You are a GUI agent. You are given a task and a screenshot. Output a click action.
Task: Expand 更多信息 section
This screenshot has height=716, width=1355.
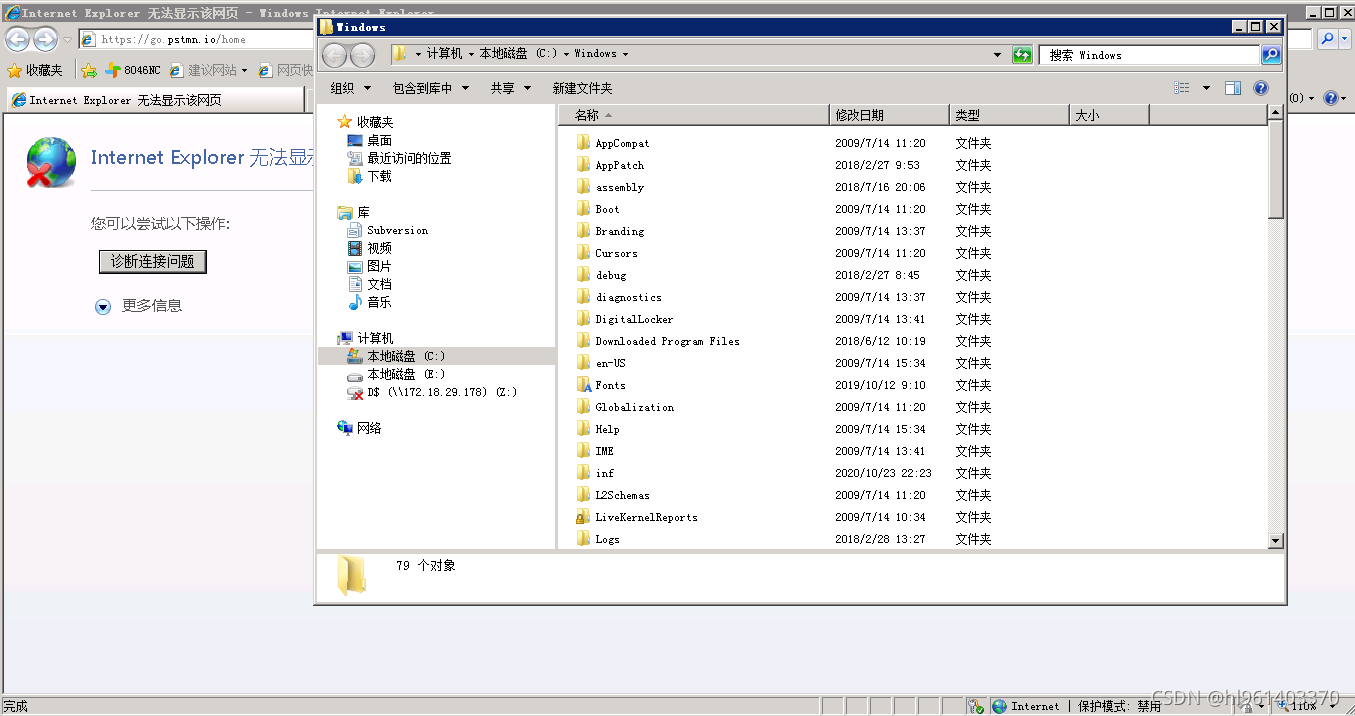[x=139, y=306]
